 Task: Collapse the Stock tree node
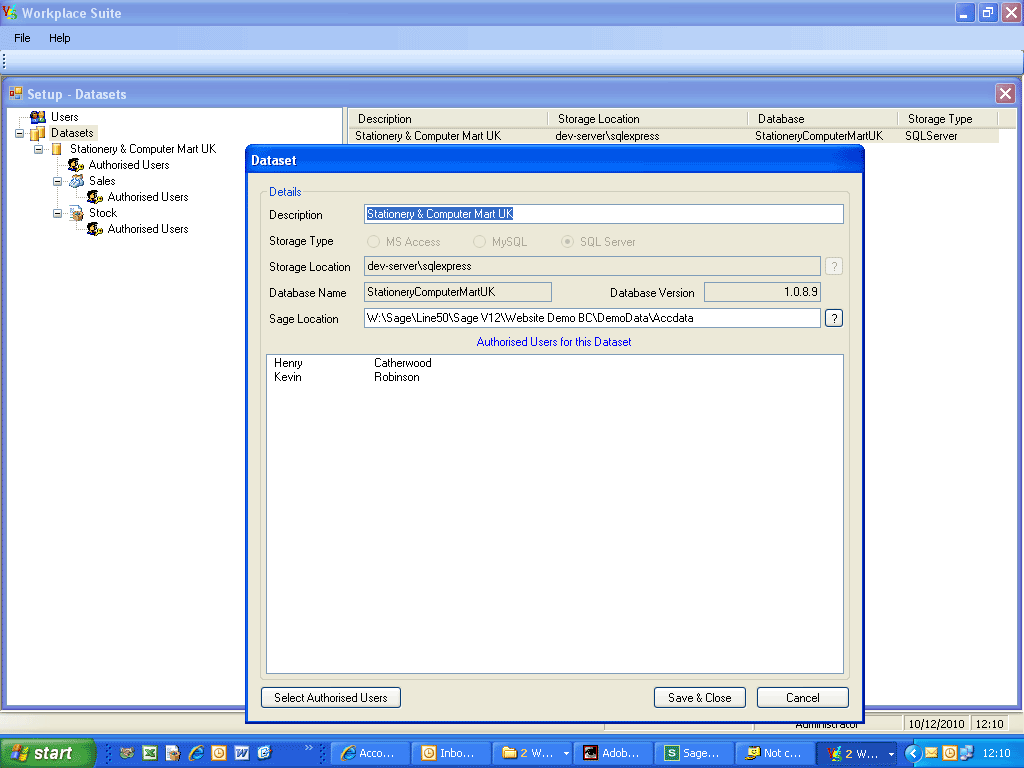point(57,214)
